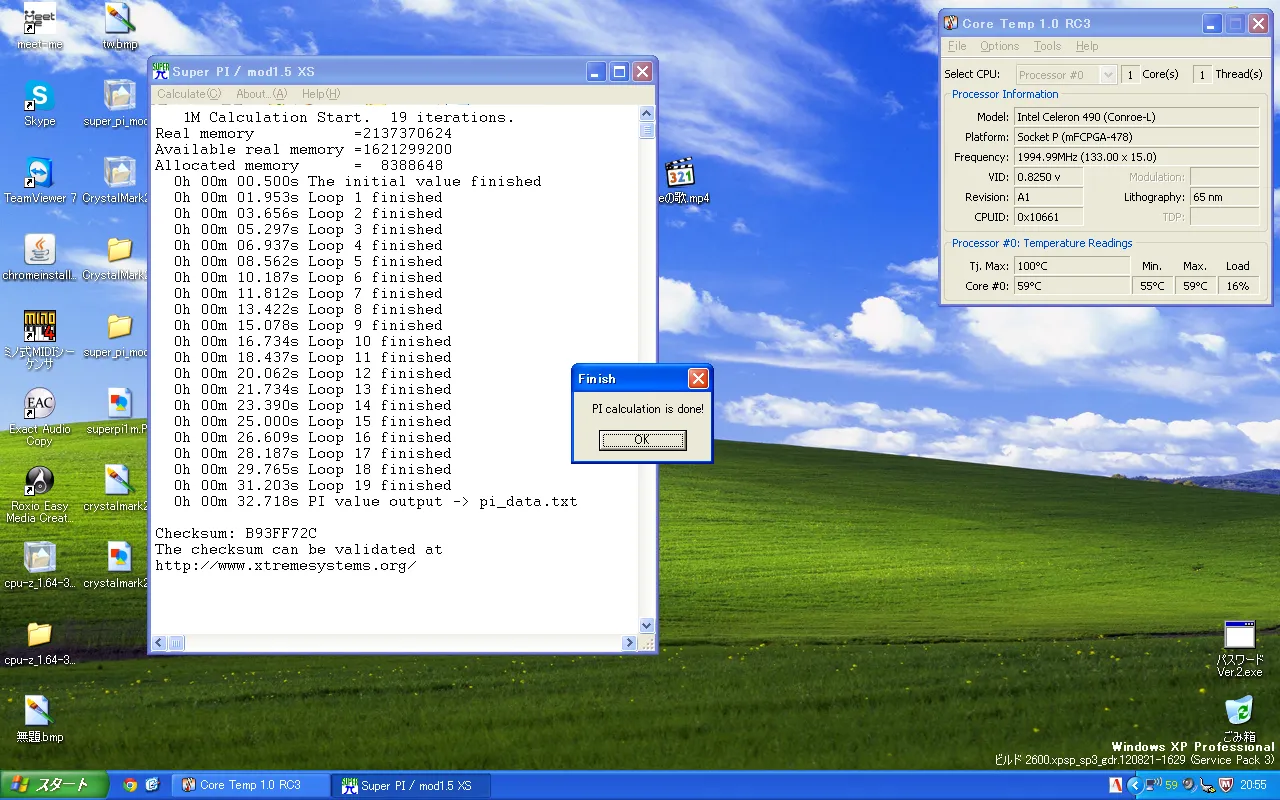Select the パスワード Ver.2.exe desktop icon
The width and height of the screenshot is (1280, 800).
[1239, 636]
